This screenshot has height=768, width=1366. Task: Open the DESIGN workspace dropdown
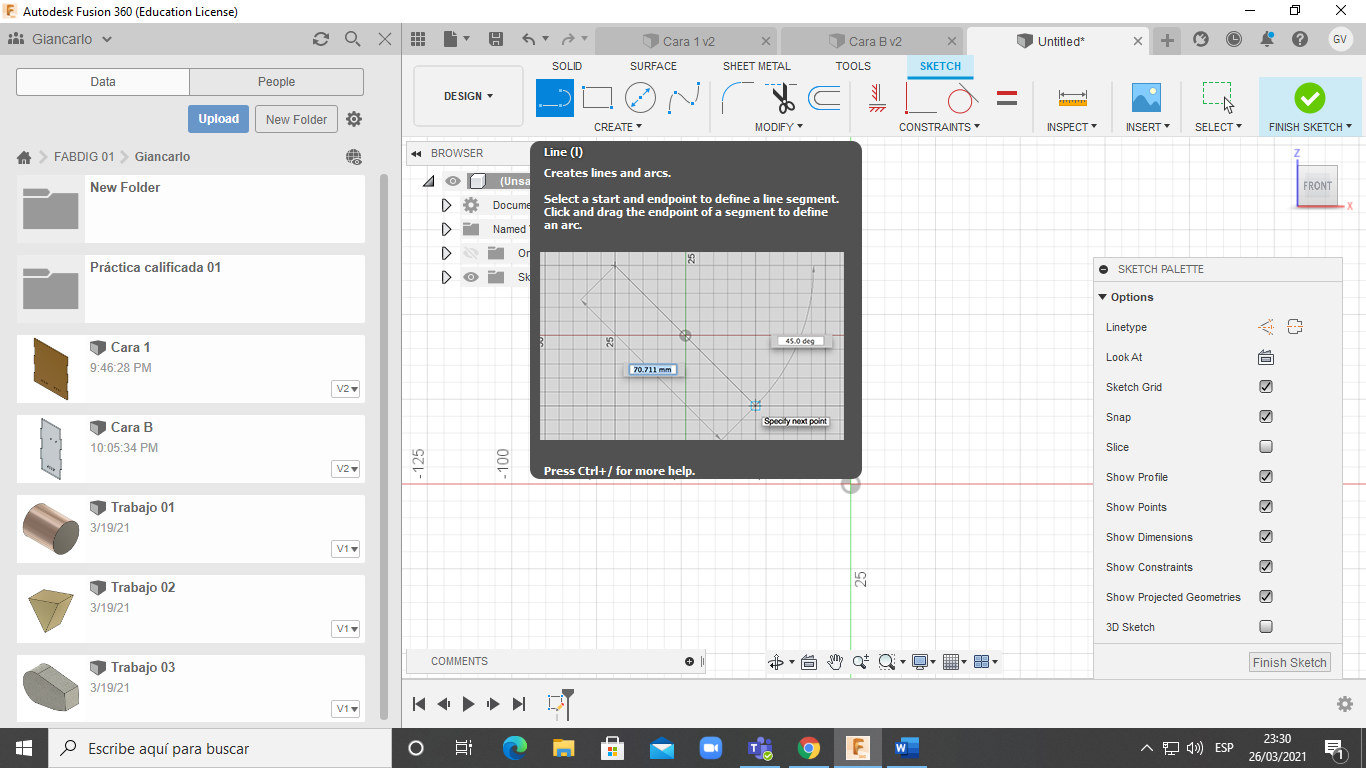pyautogui.click(x=468, y=96)
